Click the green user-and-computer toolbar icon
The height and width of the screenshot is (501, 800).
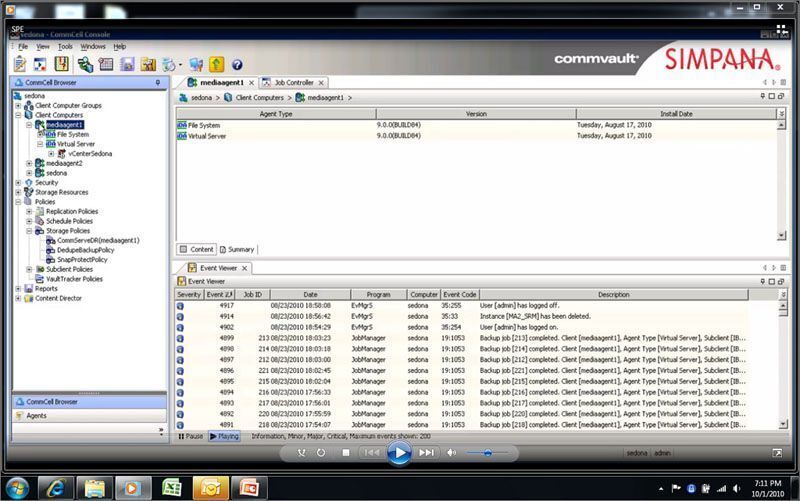(85, 64)
